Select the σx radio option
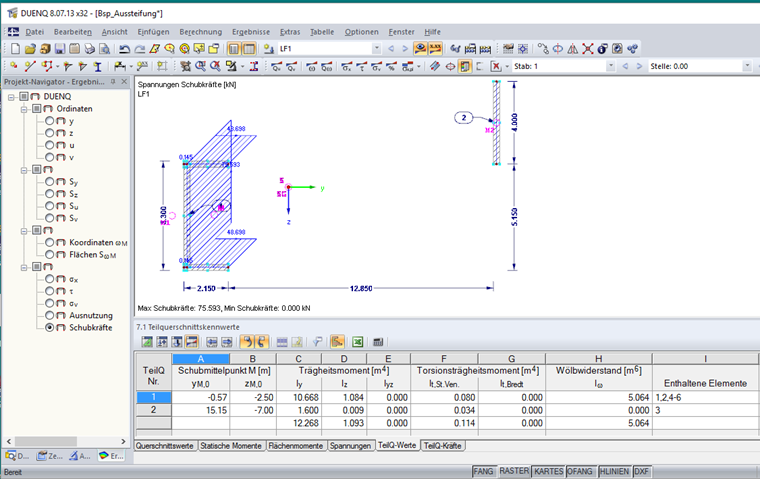The width and height of the screenshot is (760, 479). click(49, 279)
